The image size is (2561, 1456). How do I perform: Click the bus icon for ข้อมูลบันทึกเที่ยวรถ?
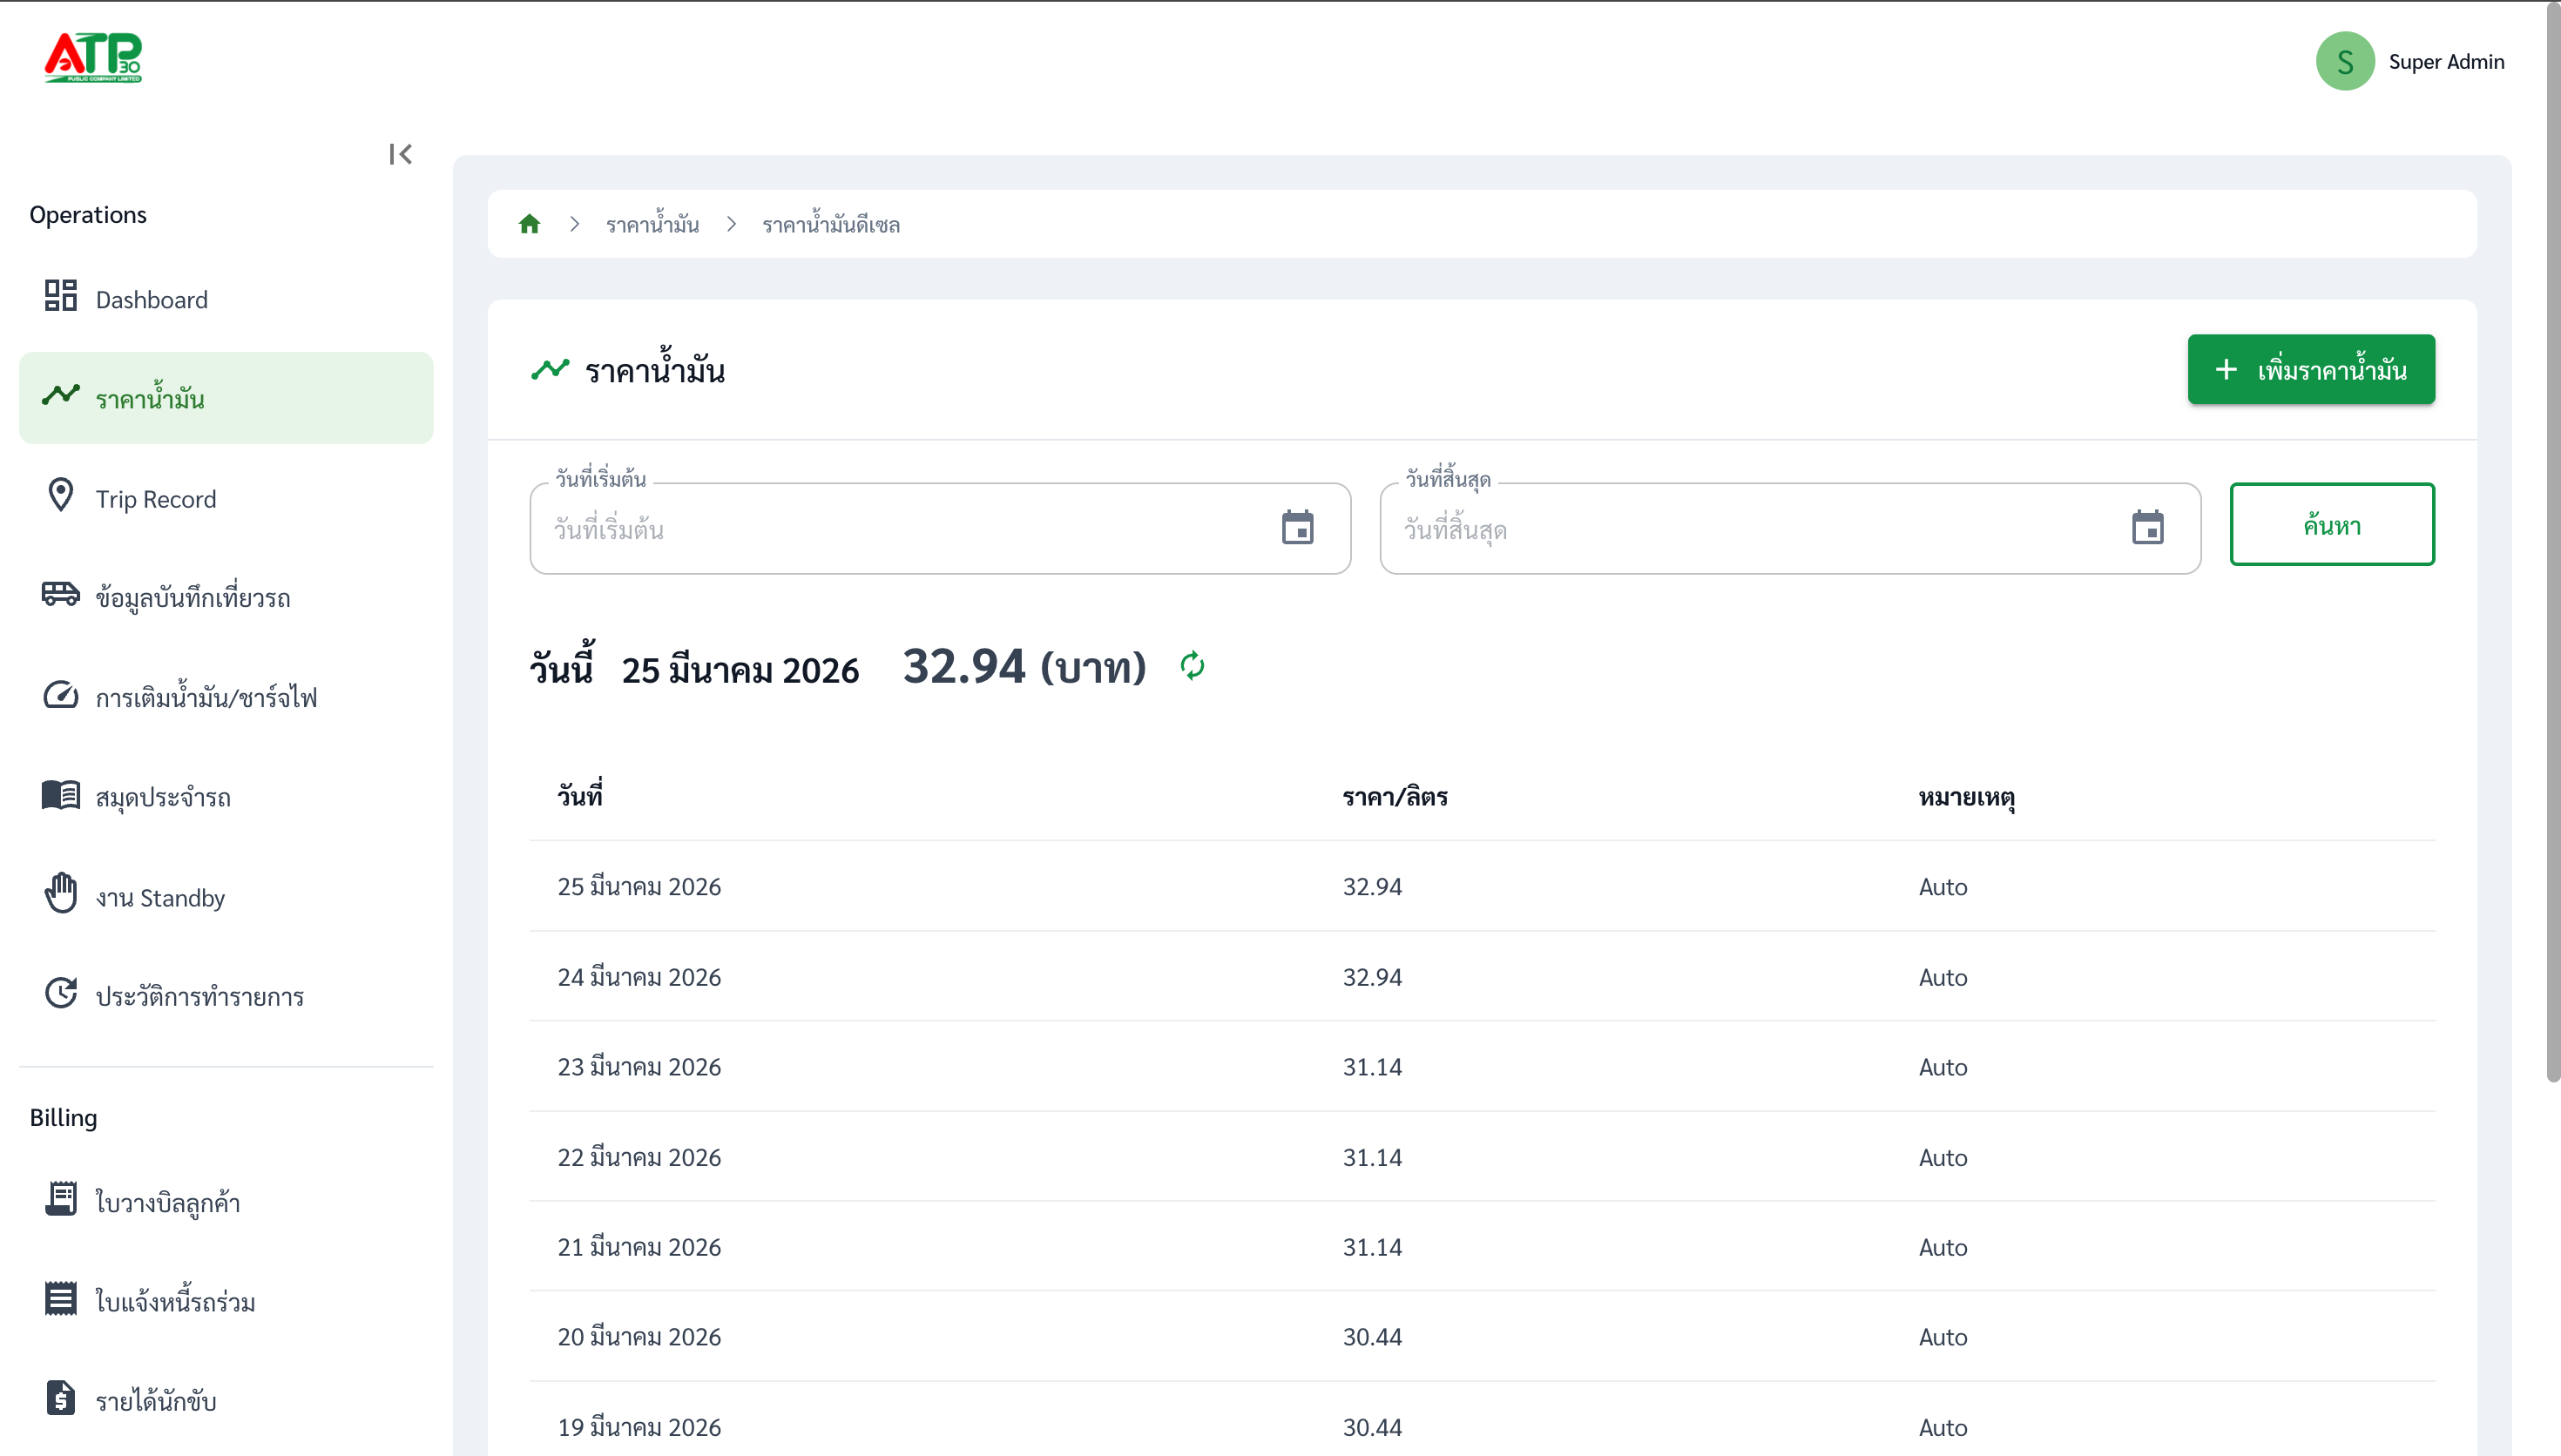[x=61, y=594]
